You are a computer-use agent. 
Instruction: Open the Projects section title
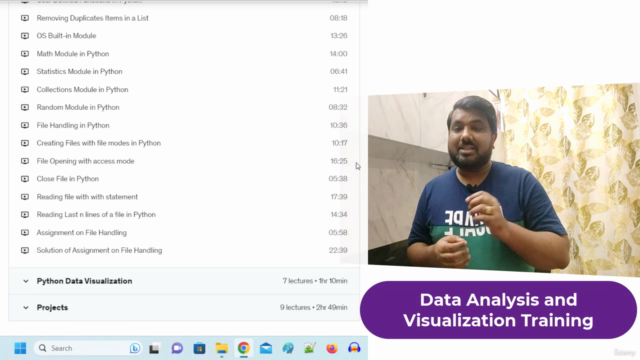(x=52, y=308)
